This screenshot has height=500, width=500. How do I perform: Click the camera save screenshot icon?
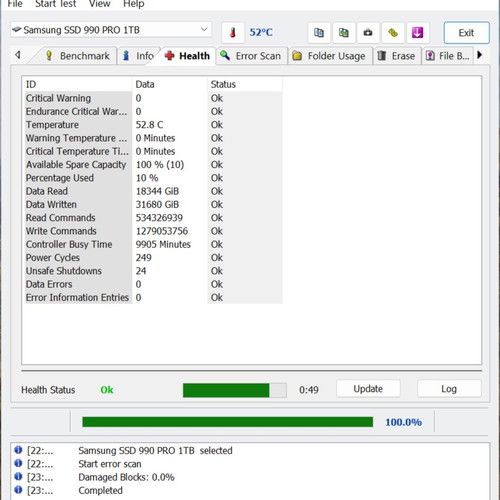pyautogui.click(x=368, y=33)
